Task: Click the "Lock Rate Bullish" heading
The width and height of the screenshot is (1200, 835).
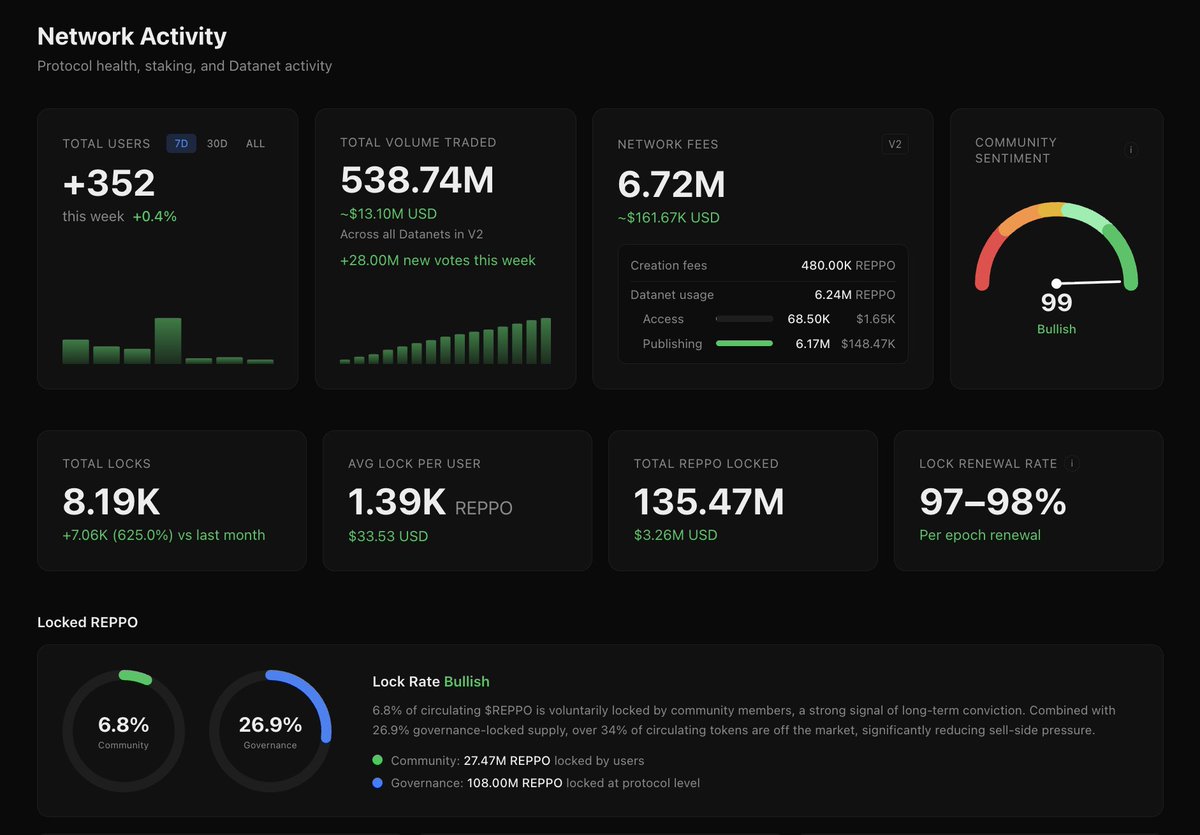Action: (x=431, y=682)
